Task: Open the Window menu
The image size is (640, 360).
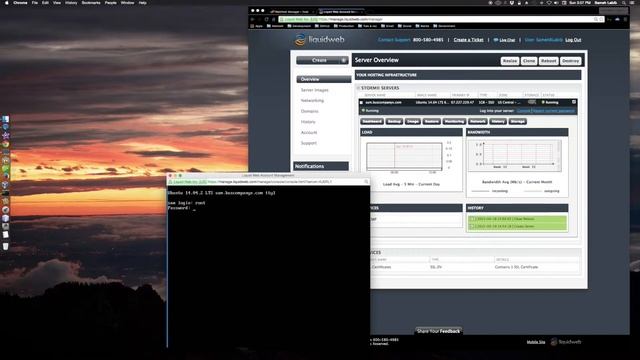Action: pyautogui.click(x=127, y=3)
